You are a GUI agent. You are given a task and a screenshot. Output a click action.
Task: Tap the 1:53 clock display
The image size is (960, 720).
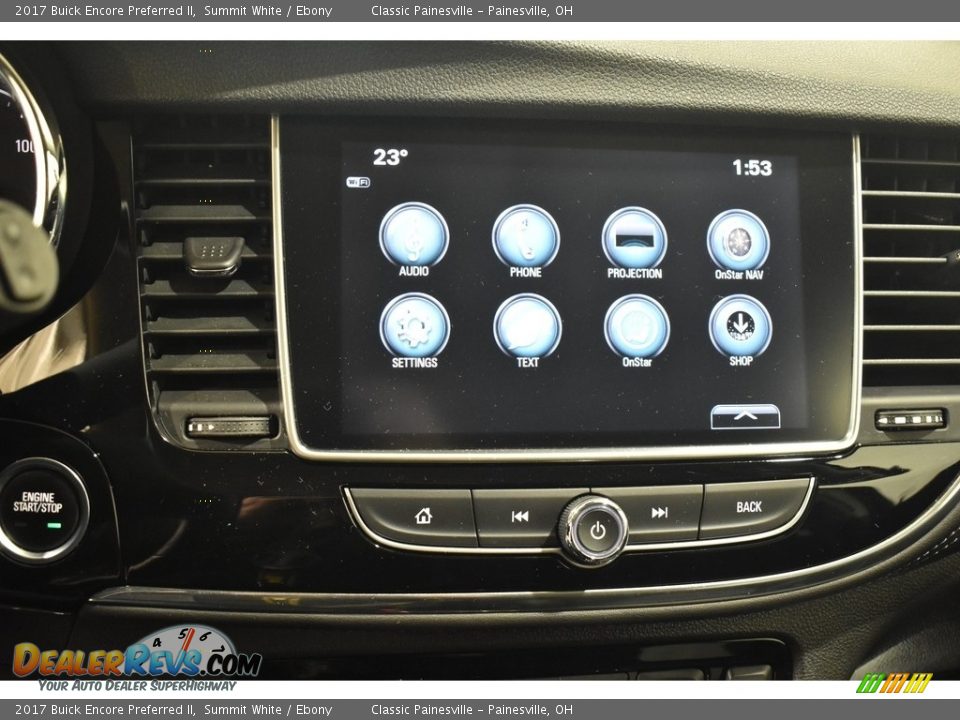[752, 167]
